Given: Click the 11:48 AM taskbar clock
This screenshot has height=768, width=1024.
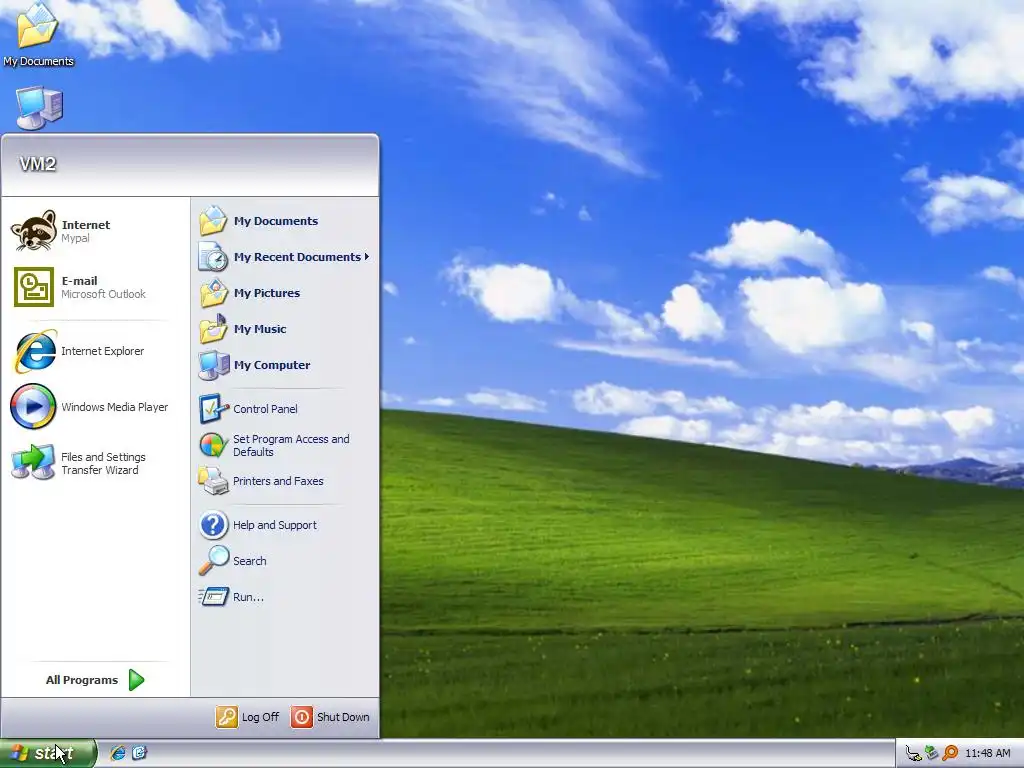Looking at the screenshot, I should (x=987, y=753).
